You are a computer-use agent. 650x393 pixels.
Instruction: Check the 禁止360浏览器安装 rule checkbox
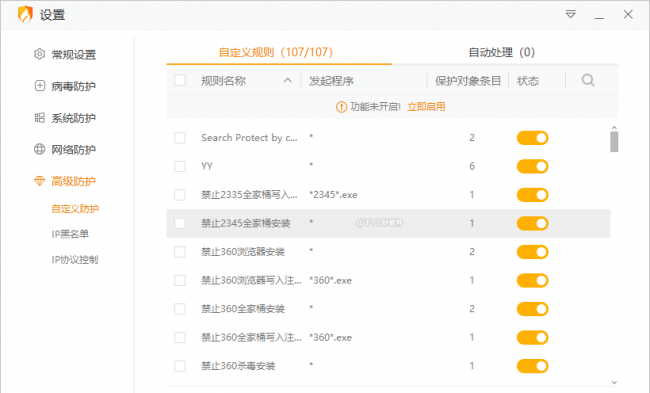180,252
